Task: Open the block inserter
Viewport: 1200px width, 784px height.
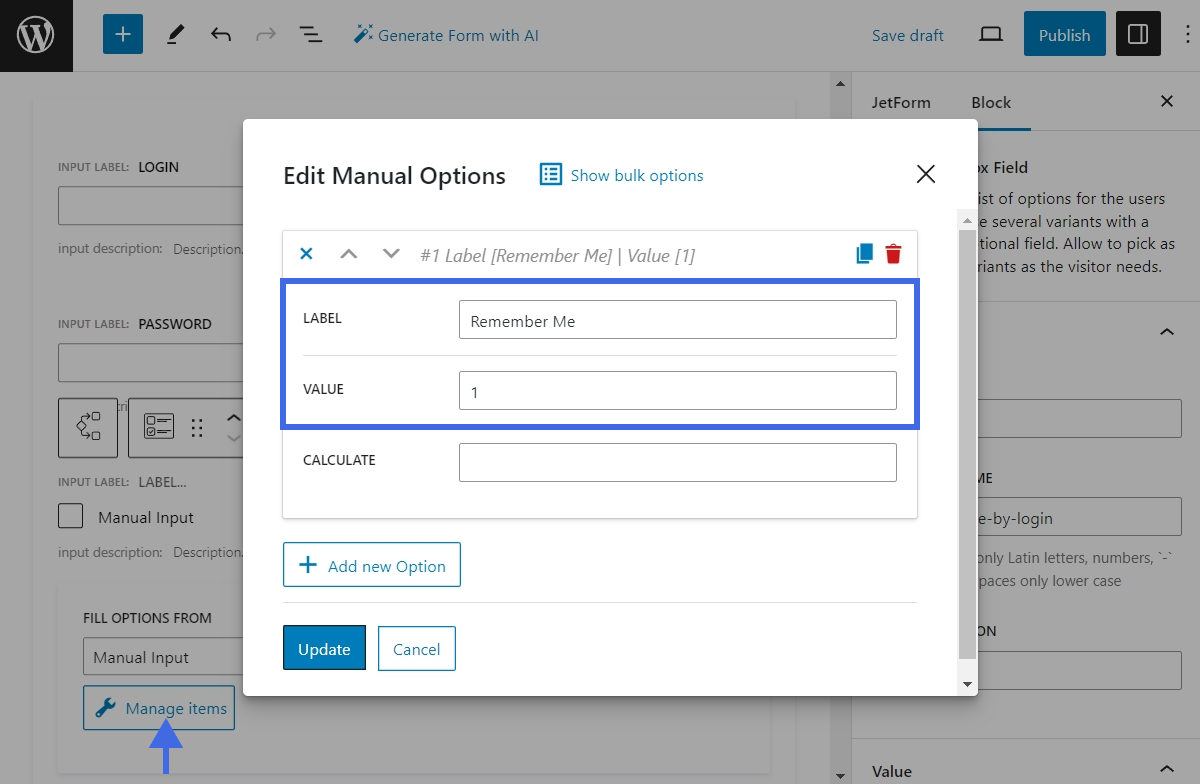Action: coord(122,34)
